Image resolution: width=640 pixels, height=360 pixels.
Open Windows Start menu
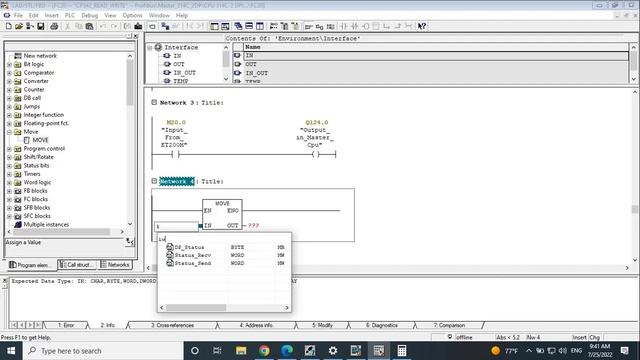[11, 351]
